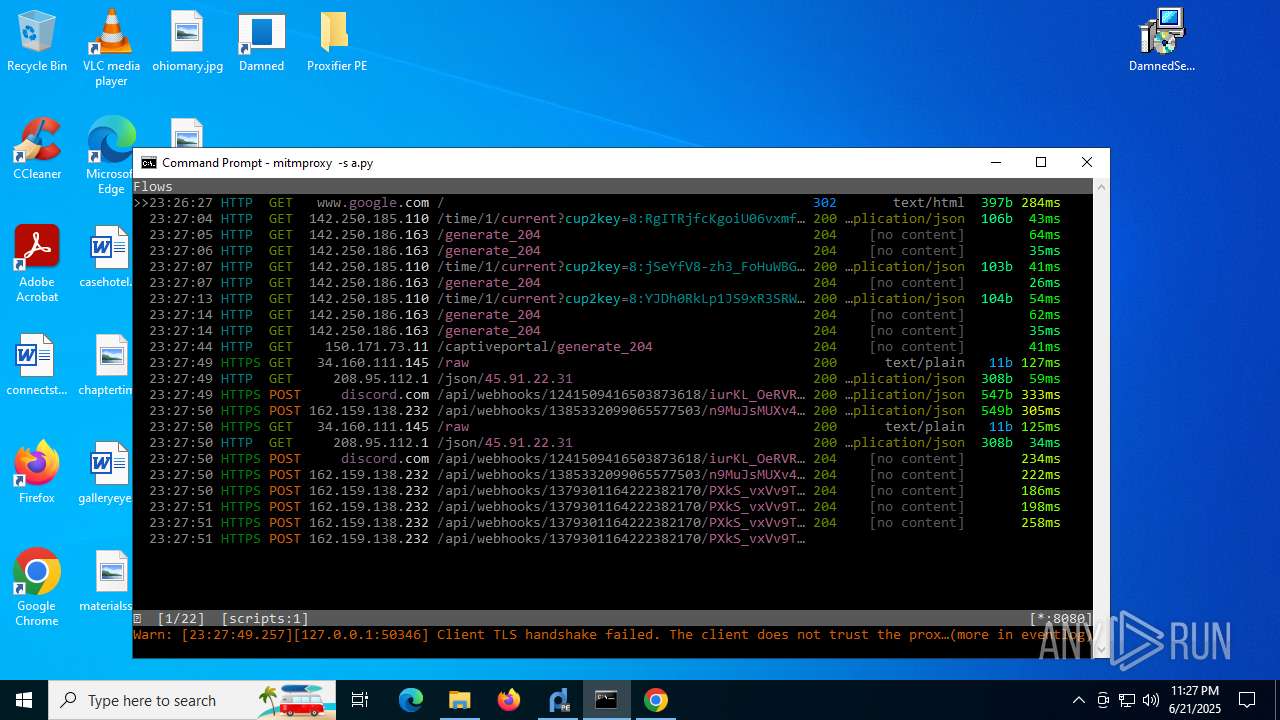
Task: Select the 23:27:05 generate_204 flow
Action: point(612,235)
